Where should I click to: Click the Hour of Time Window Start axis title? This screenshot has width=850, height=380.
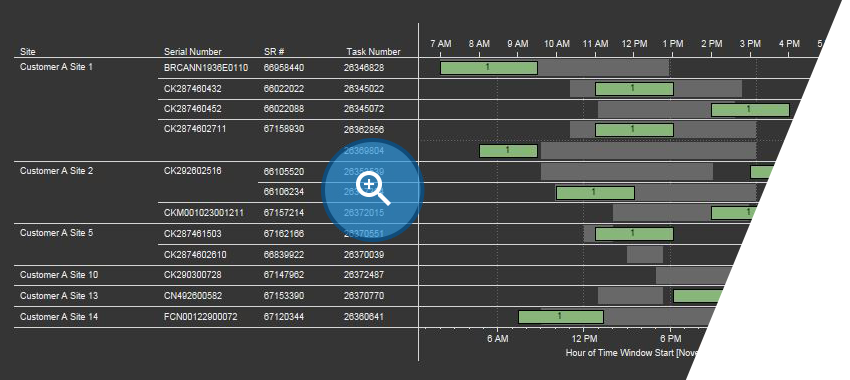pos(632,352)
